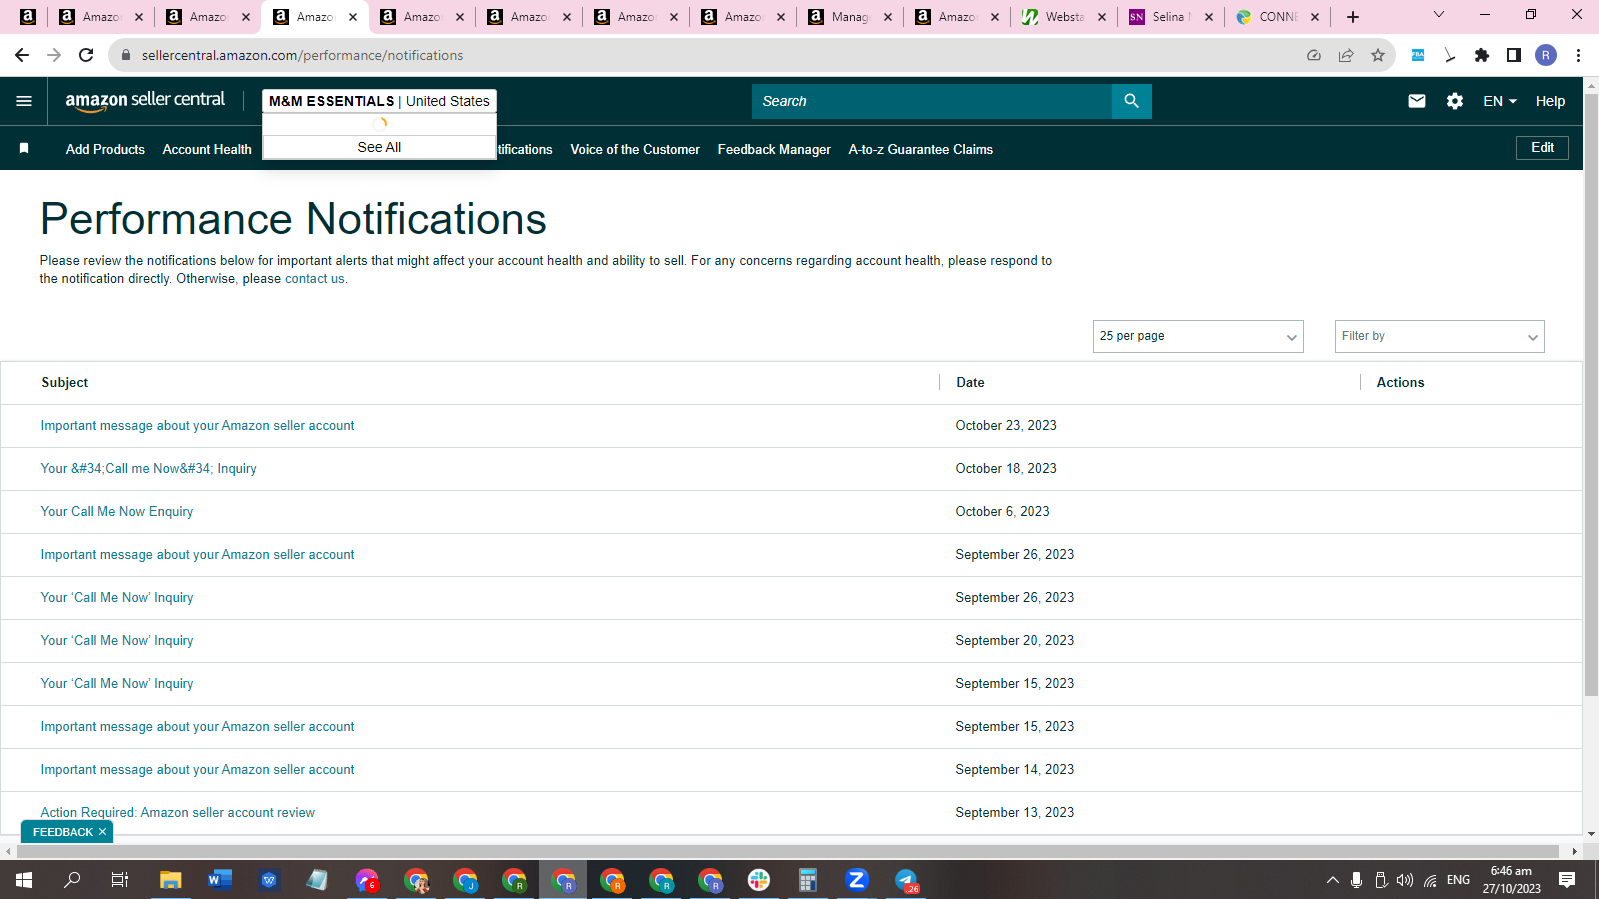The width and height of the screenshot is (1599, 899).
Task: Open the Seller Central settings gear
Action: (1455, 101)
